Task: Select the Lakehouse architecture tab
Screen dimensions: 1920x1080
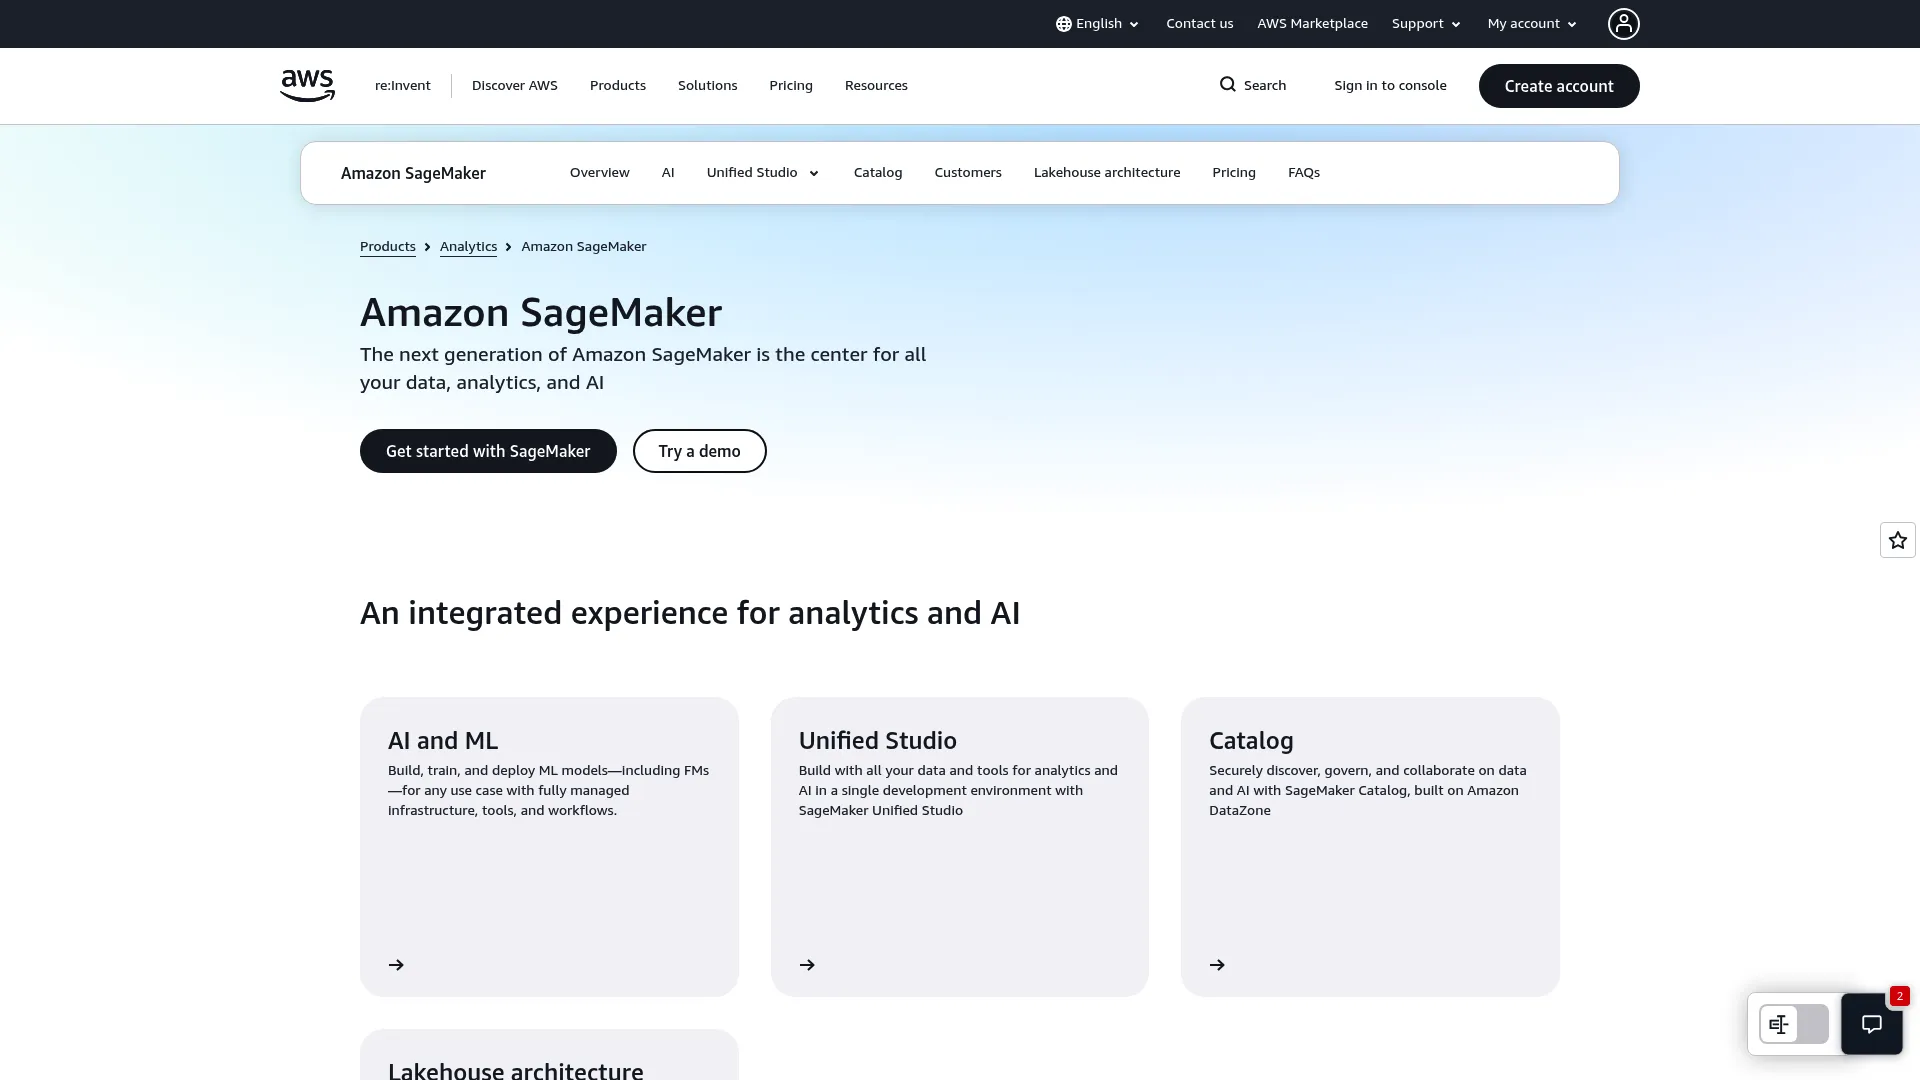Action: (x=1107, y=173)
